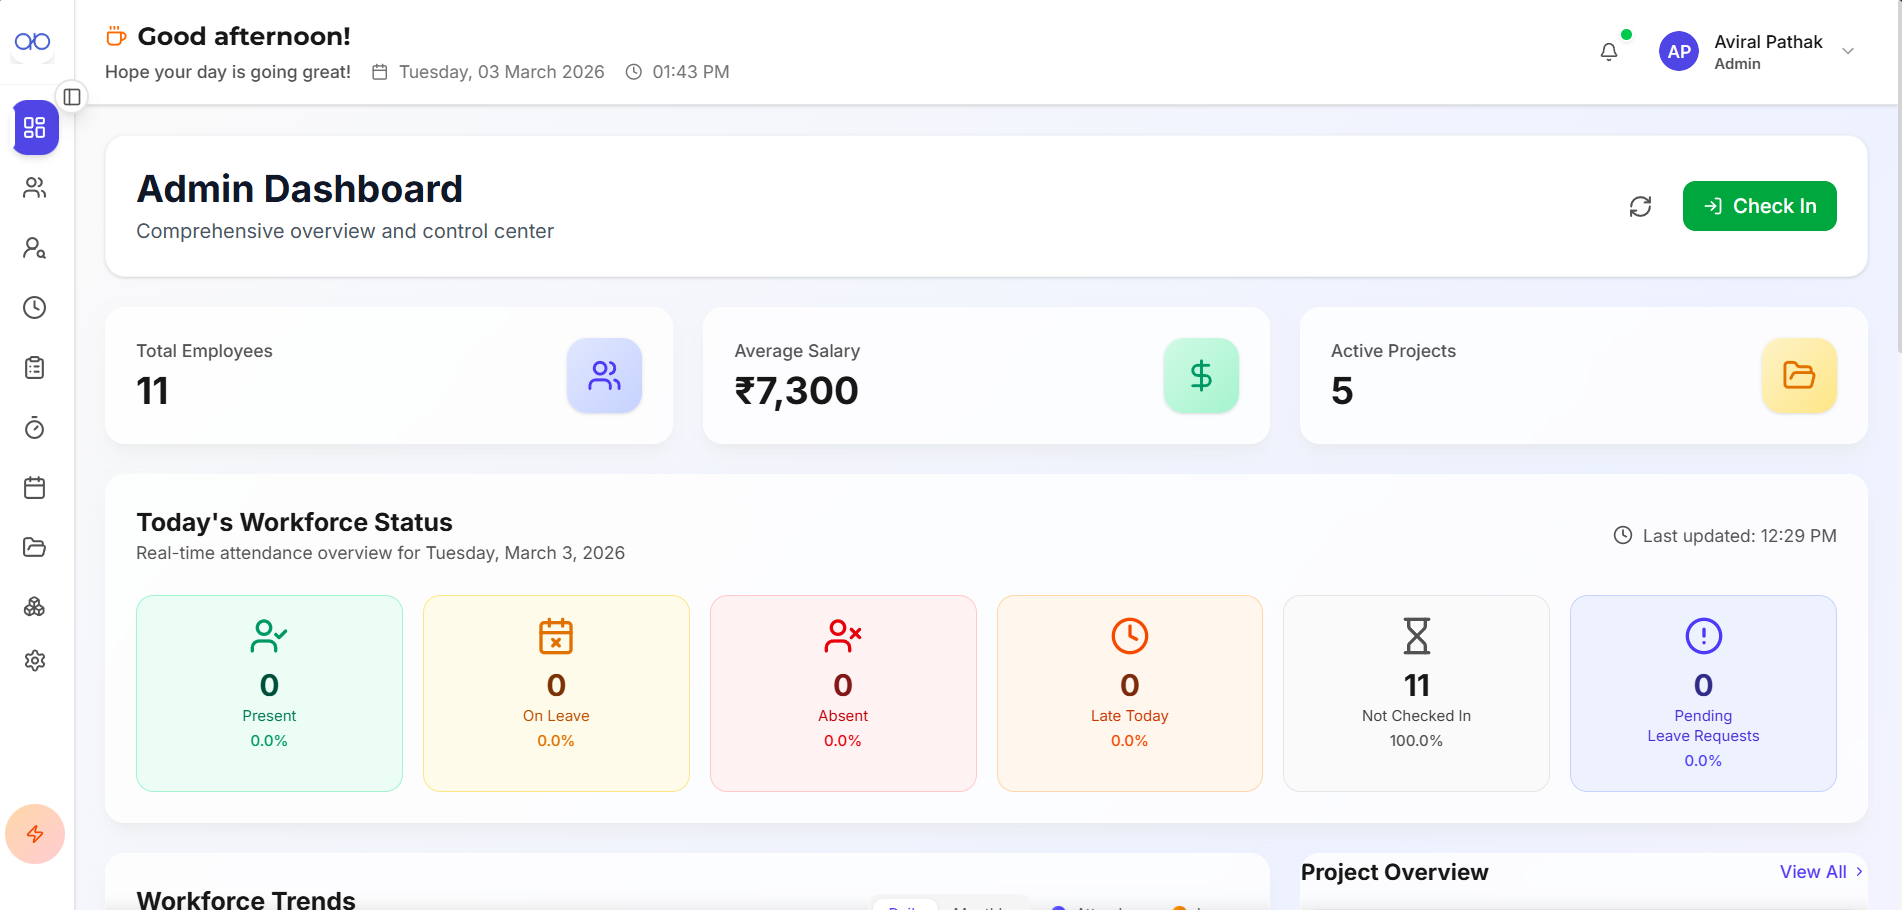
Task: Open notifications bell
Action: pyautogui.click(x=1609, y=52)
